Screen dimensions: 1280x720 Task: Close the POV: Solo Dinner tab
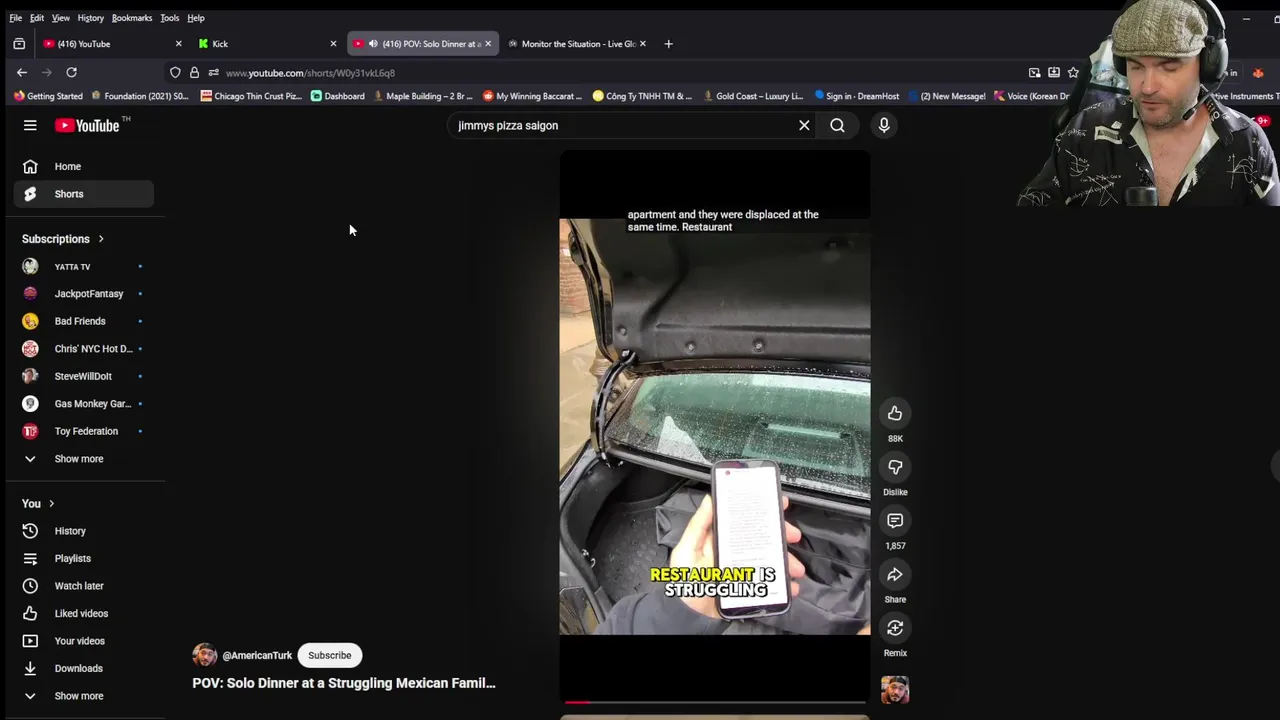(488, 44)
